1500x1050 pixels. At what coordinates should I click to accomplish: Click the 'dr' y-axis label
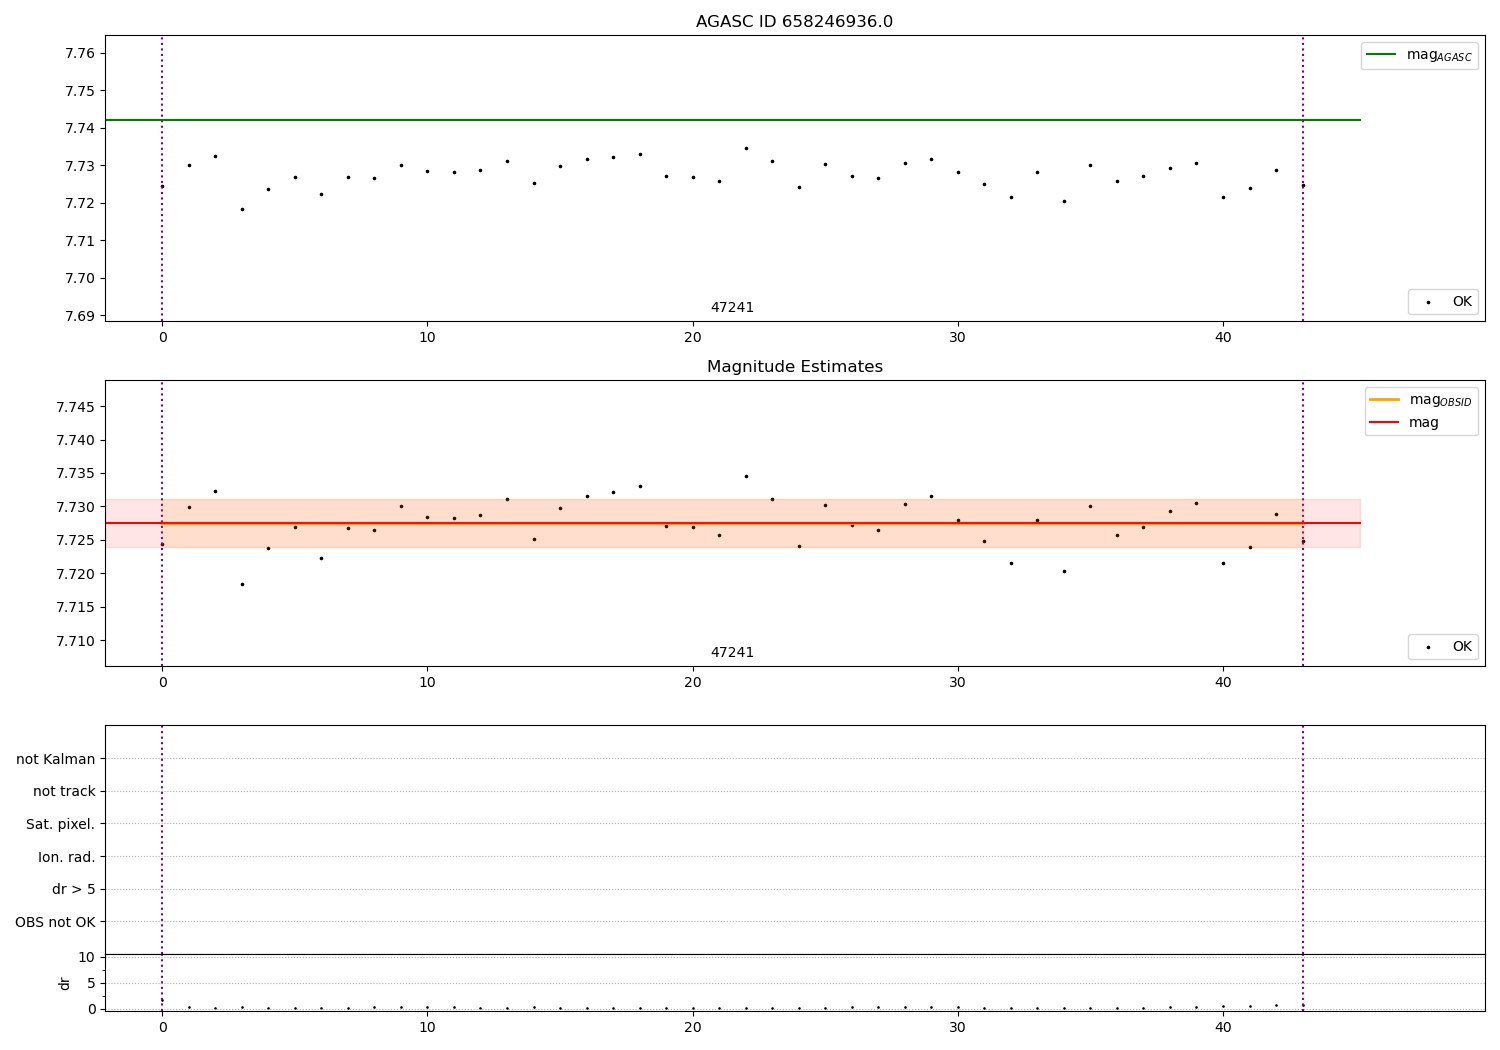point(65,983)
